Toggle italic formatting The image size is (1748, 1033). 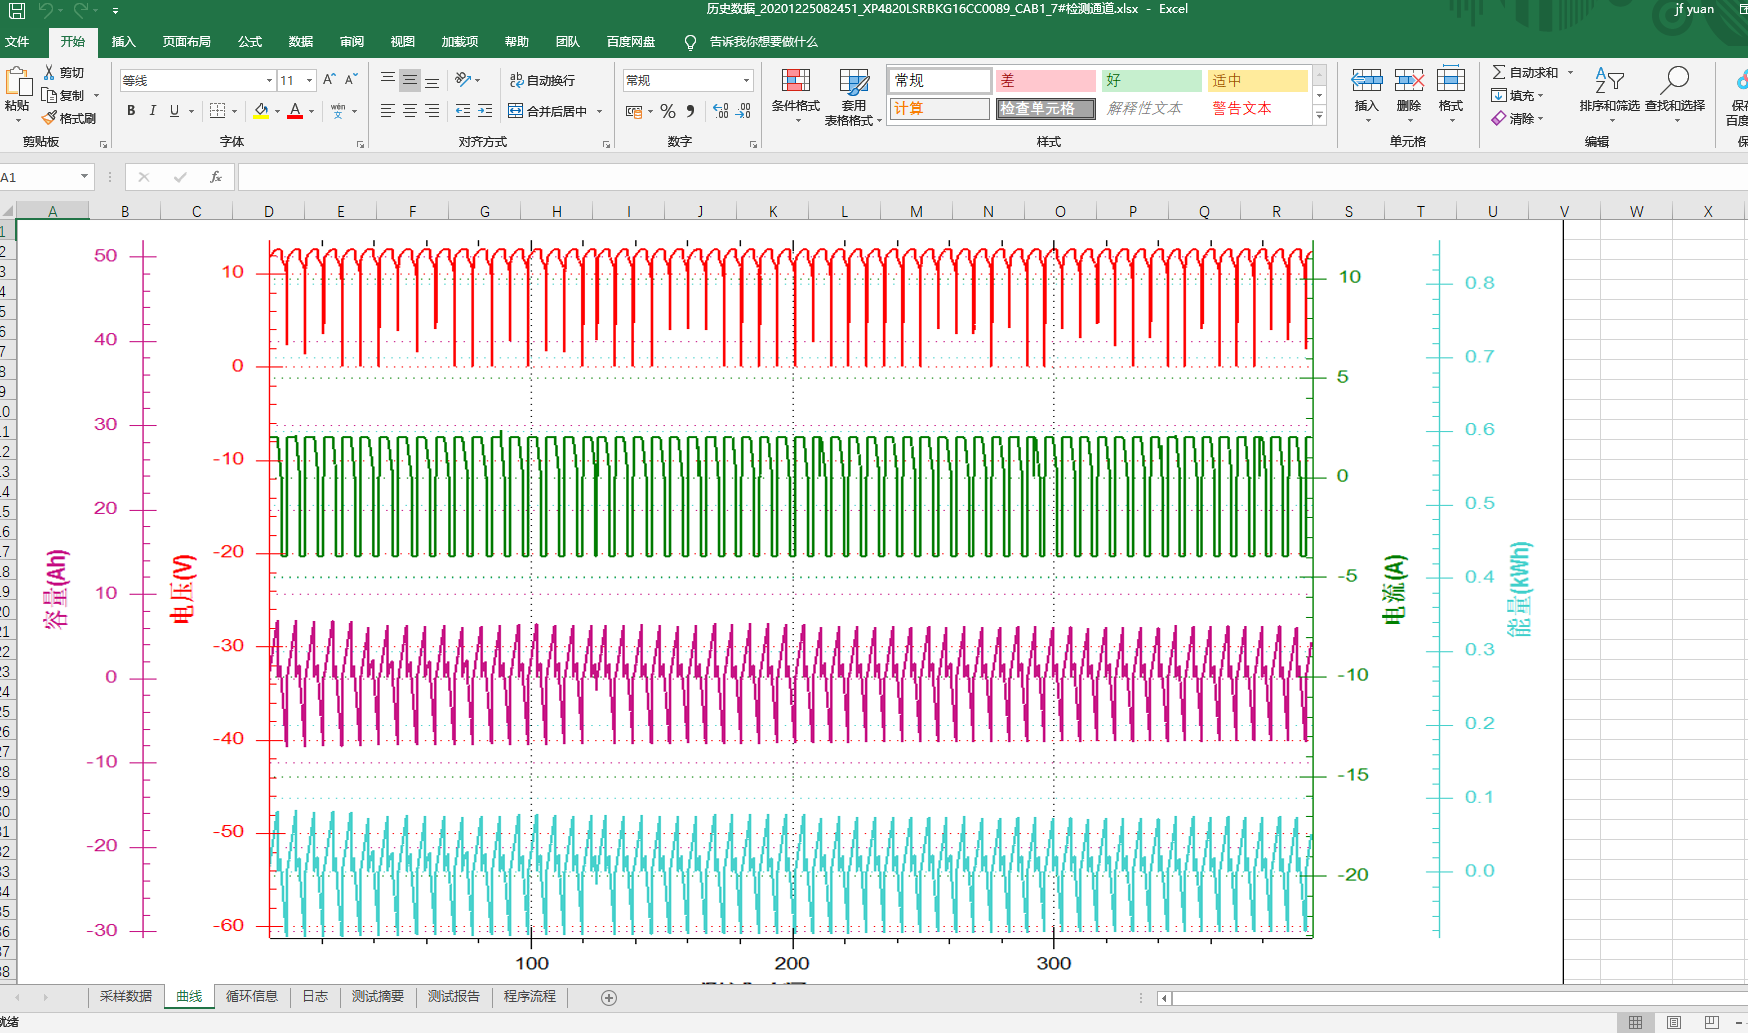[x=152, y=111]
